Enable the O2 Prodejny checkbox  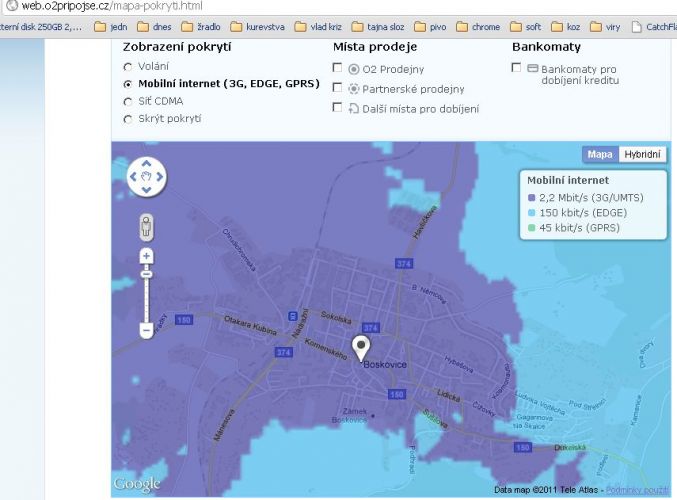coord(337,67)
